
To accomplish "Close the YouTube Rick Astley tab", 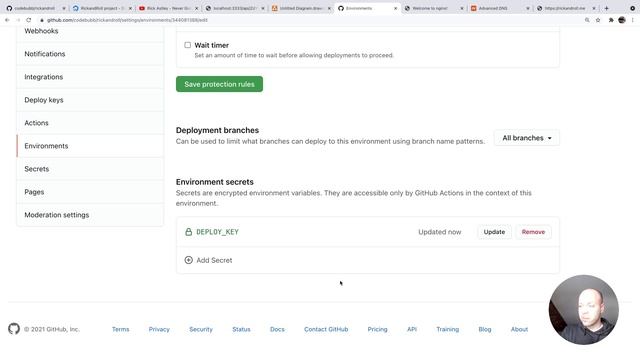I will (196, 8).
